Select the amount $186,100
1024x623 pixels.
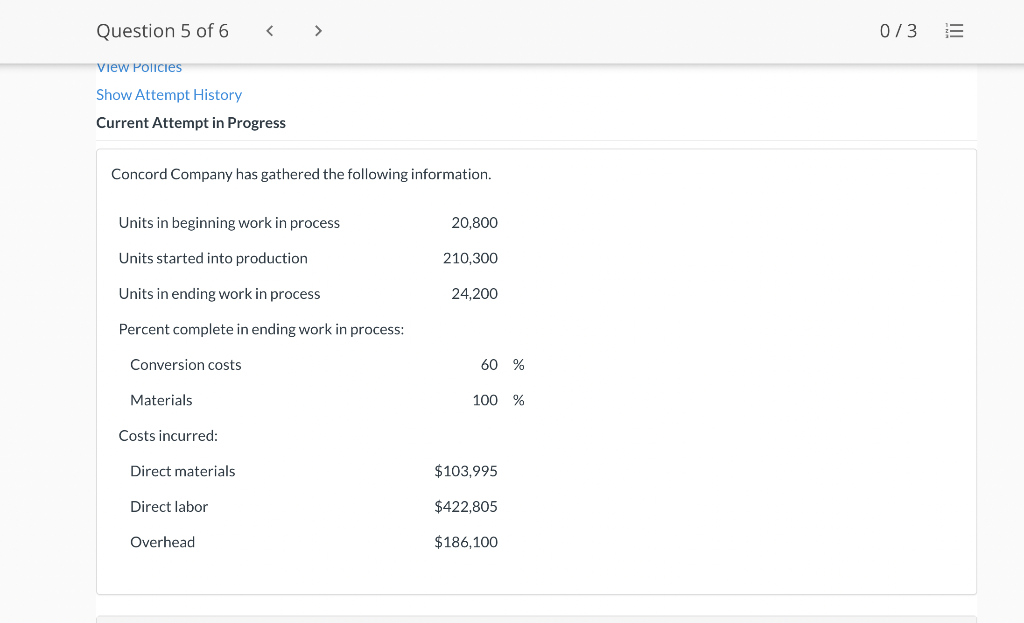point(466,542)
